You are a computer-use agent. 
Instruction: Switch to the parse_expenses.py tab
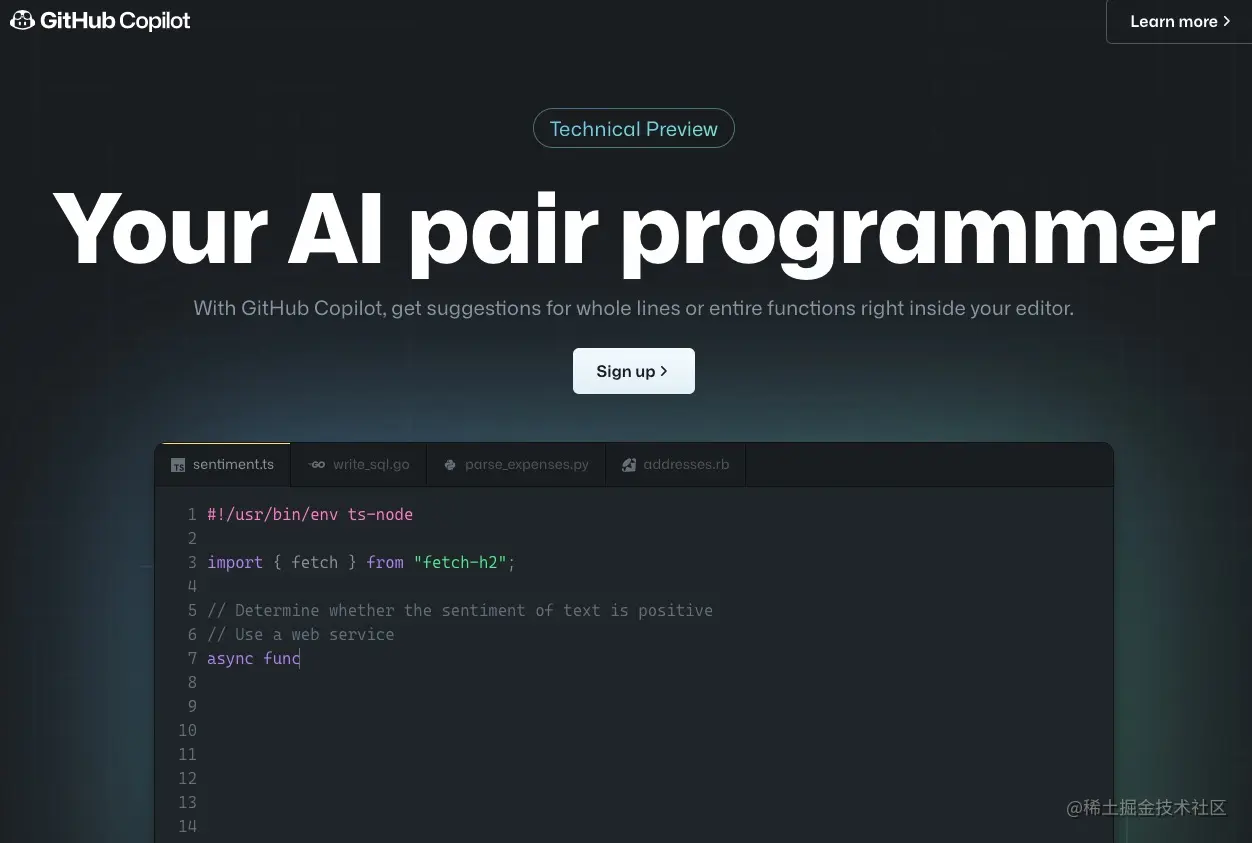(x=516, y=465)
